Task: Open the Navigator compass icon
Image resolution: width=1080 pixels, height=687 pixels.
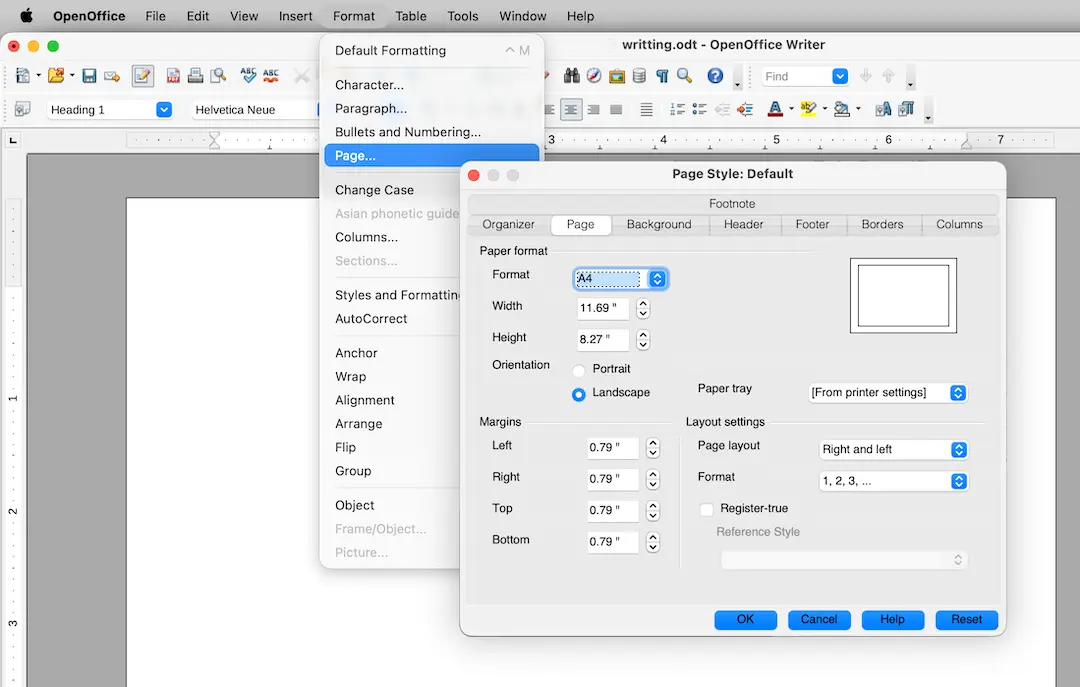Action: click(x=594, y=76)
